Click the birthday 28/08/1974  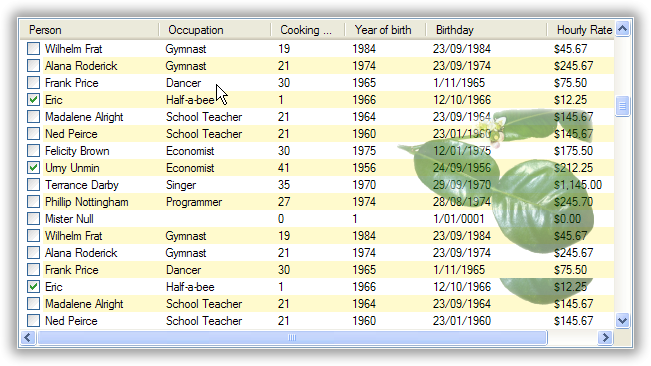pos(462,202)
